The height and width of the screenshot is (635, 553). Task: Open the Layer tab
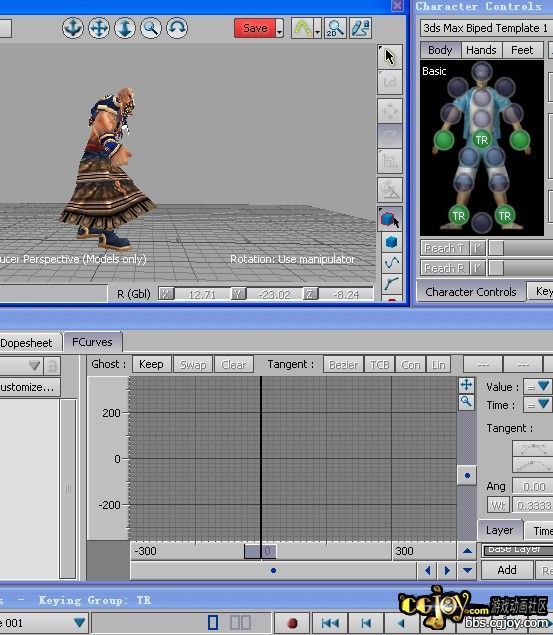pos(500,530)
